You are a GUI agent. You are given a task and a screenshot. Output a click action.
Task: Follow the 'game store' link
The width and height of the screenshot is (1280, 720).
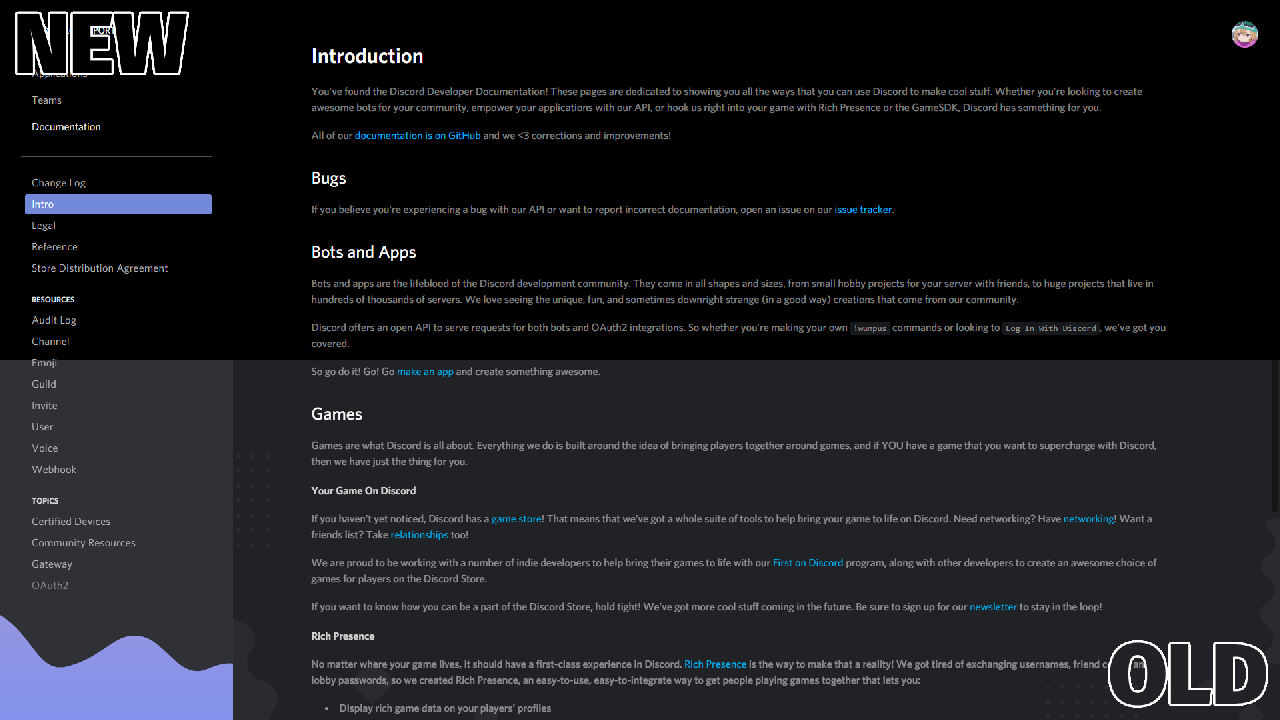pyautogui.click(x=516, y=519)
